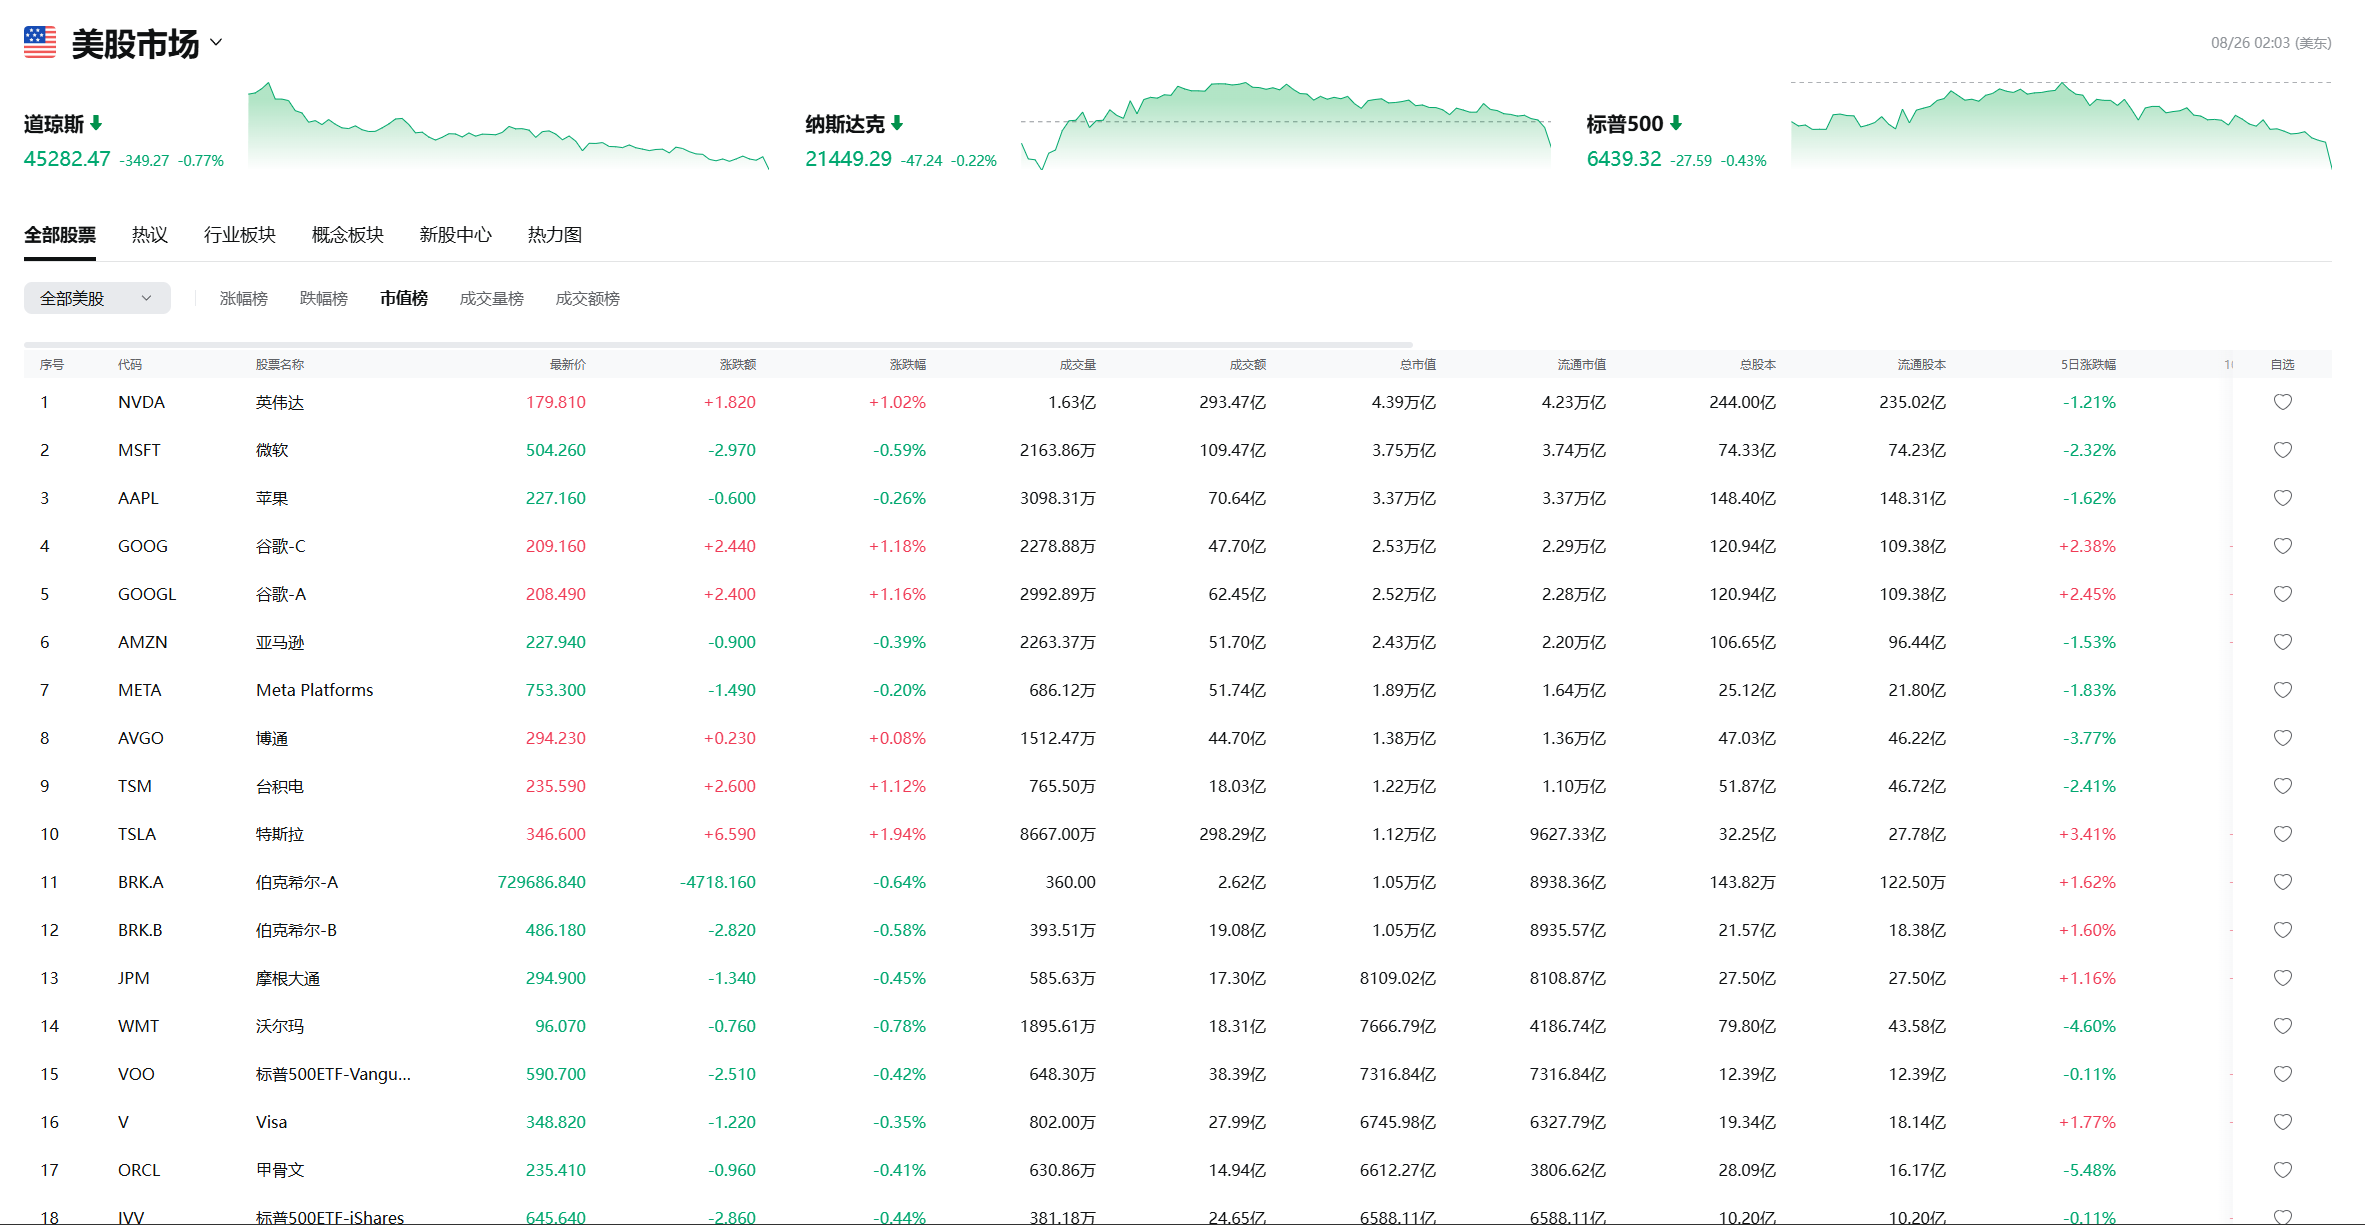2365x1225 pixels.
Task: Click 甲骨文 stock name
Action: (280, 1170)
